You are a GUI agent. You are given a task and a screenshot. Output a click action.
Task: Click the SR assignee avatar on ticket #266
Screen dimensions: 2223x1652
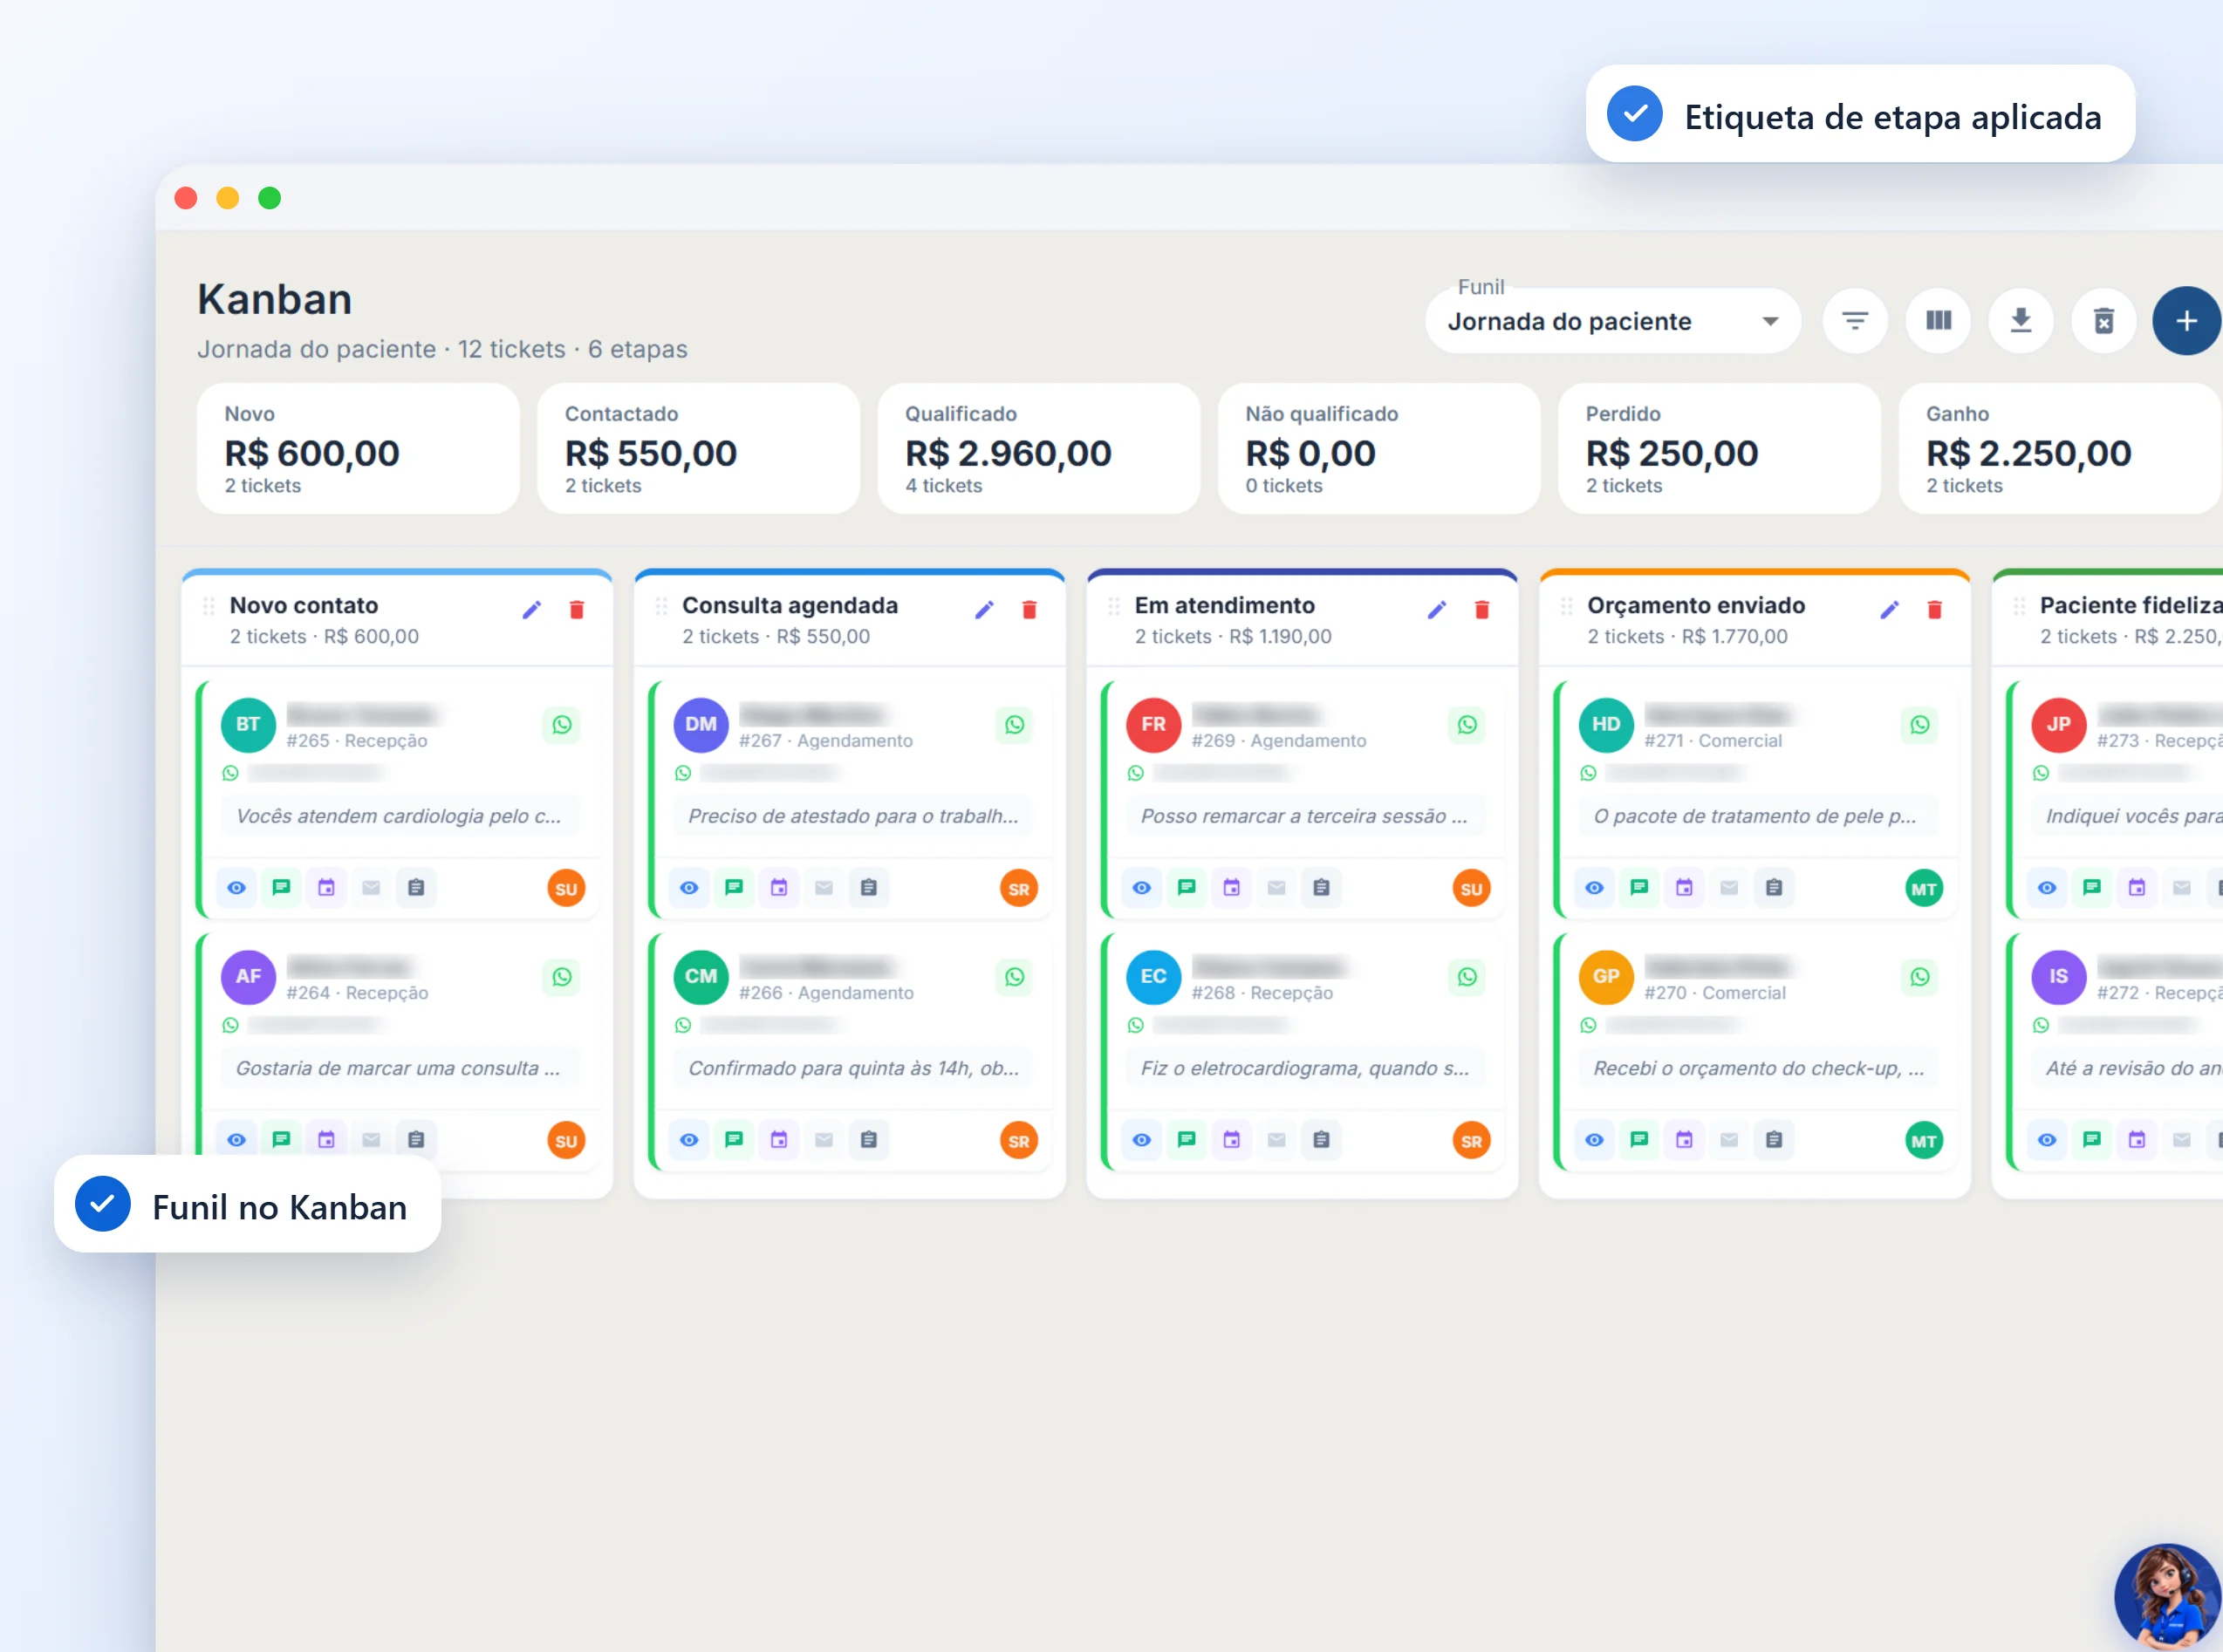(1019, 1141)
